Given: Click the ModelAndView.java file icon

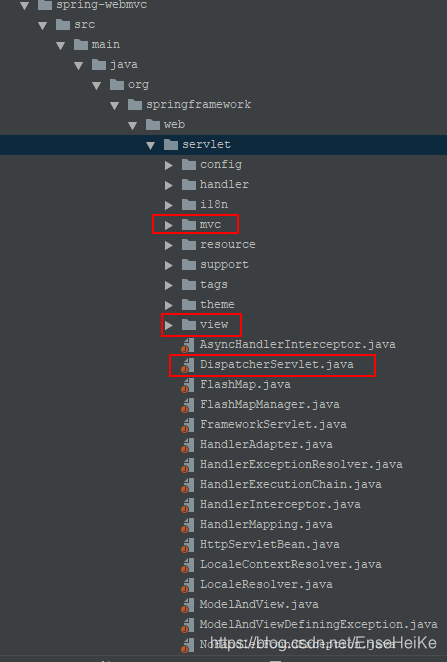Looking at the screenshot, I should tap(188, 605).
